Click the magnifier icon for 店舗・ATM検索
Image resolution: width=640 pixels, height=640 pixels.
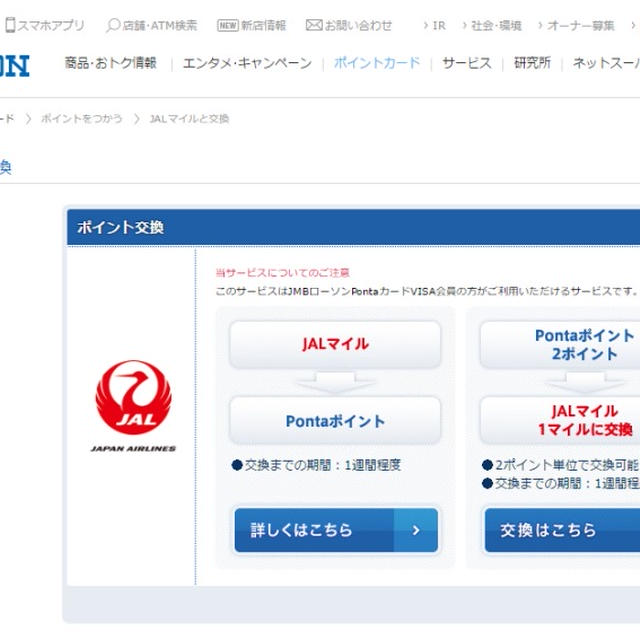(x=113, y=25)
